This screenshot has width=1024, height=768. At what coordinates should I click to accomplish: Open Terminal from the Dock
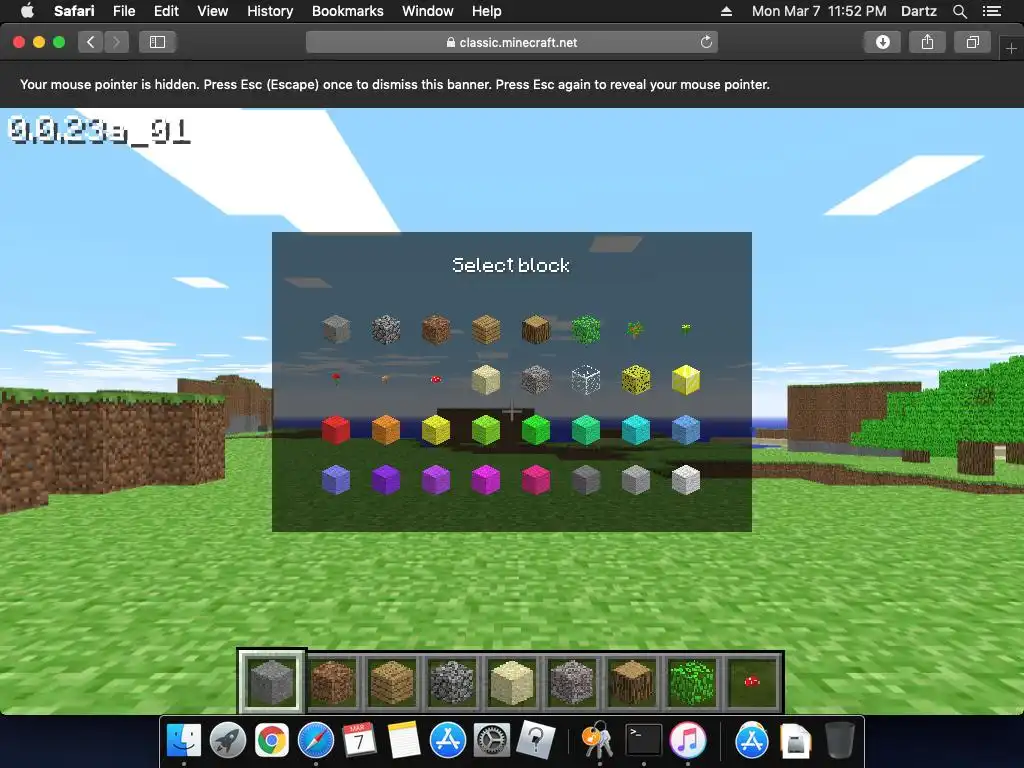(x=643, y=741)
